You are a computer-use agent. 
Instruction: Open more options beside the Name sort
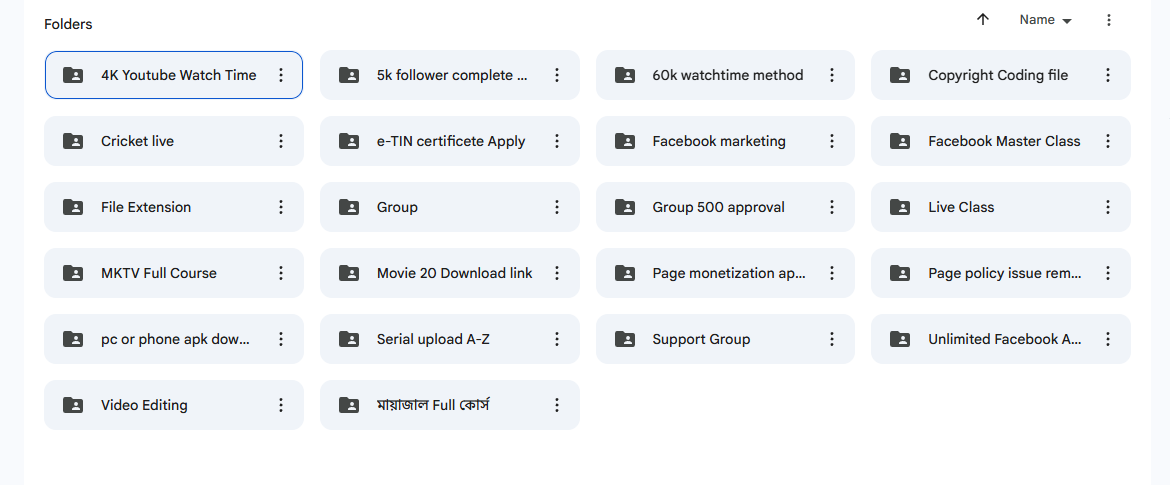1108,20
